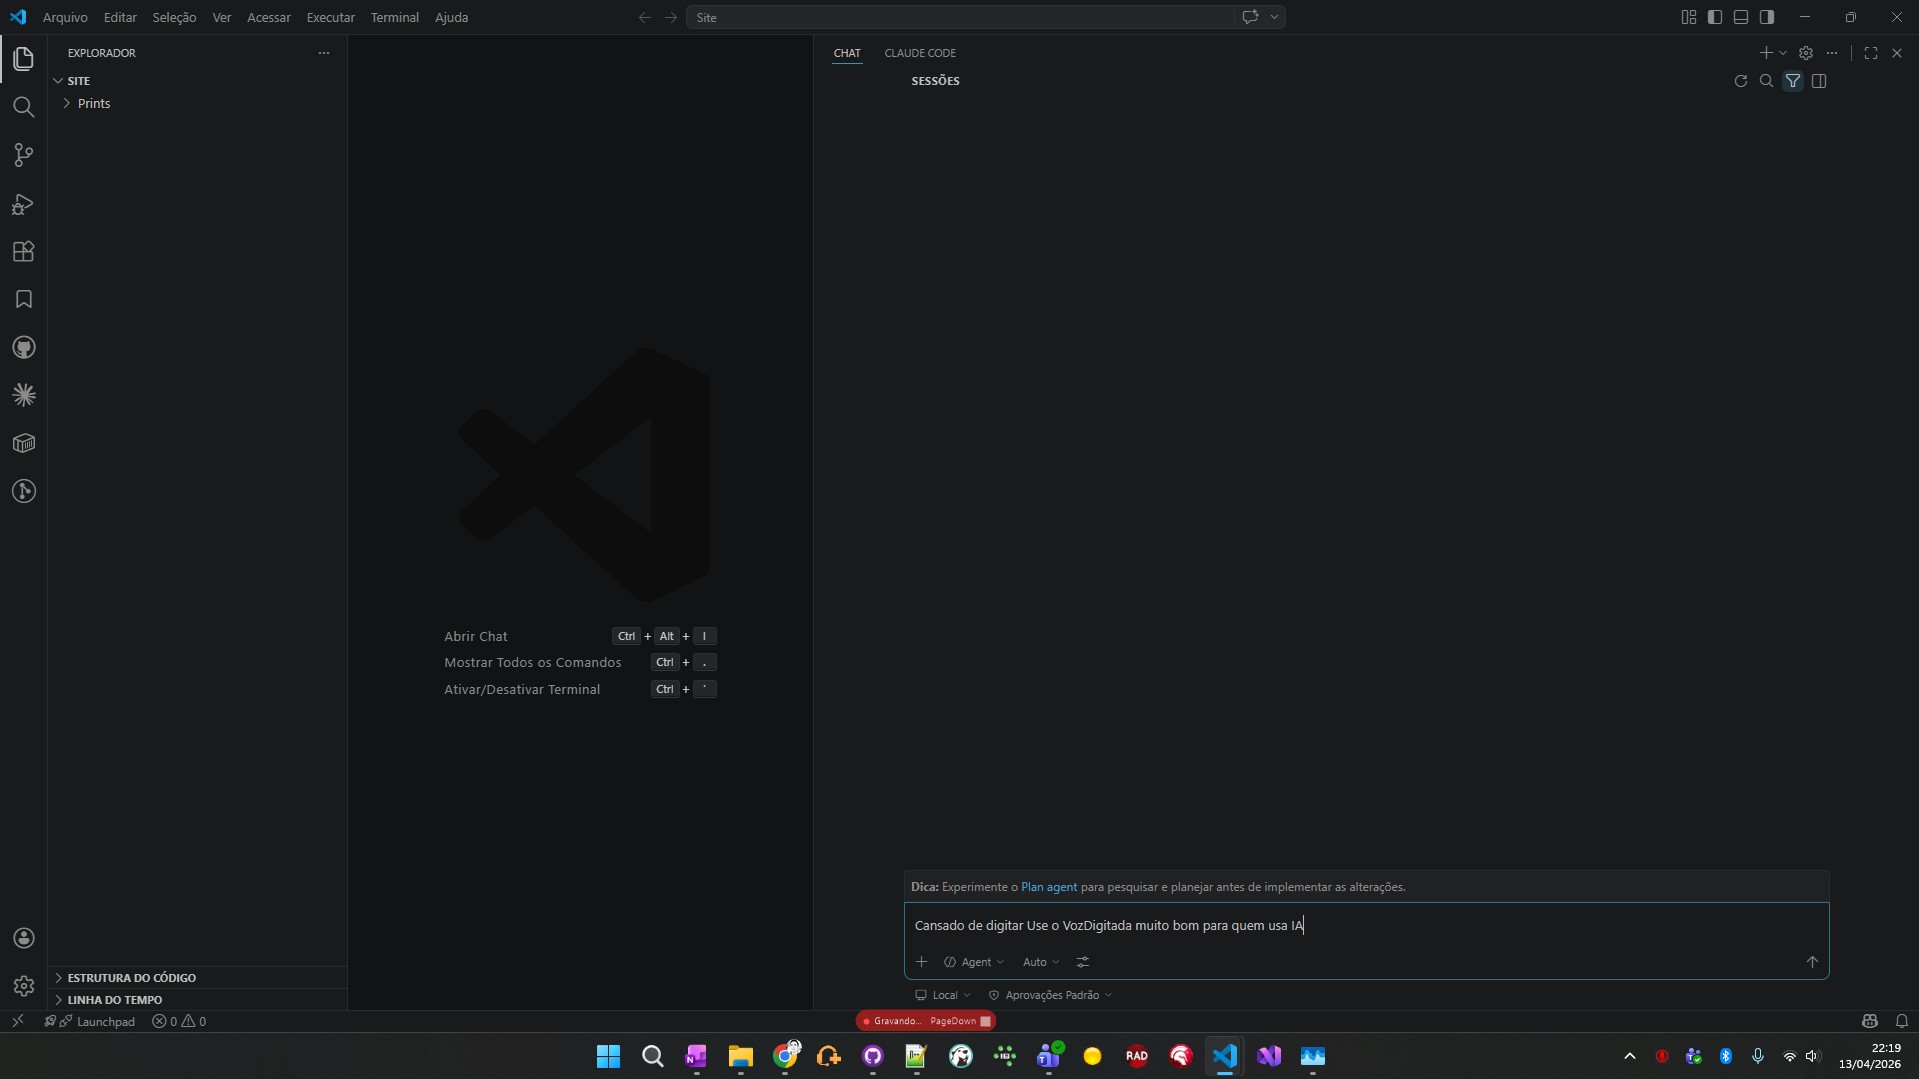Viewport: 1919px width, 1079px height.
Task: Open the Search view in activity bar
Action: click(x=23, y=107)
